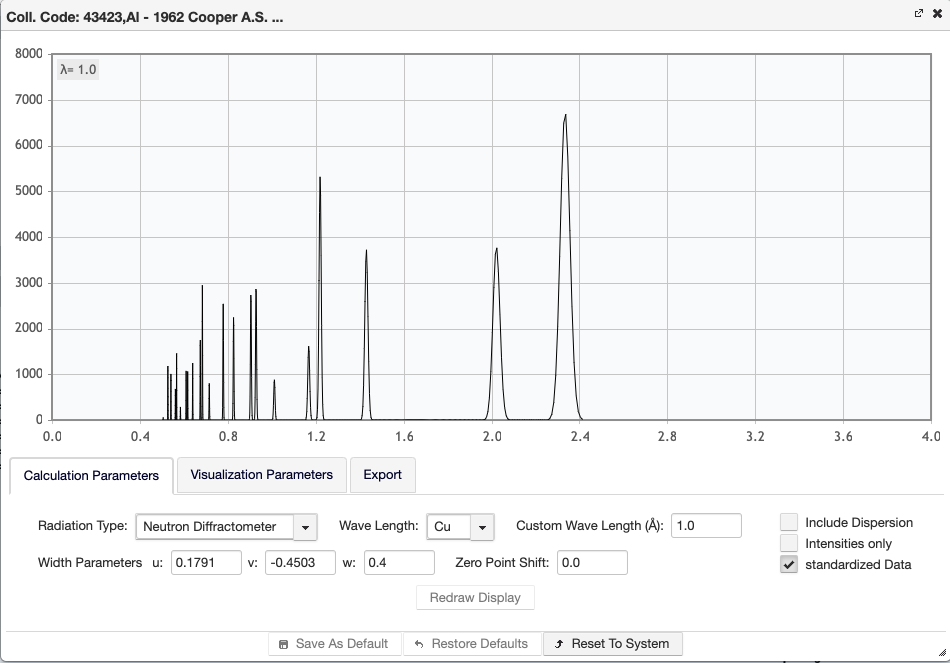The width and height of the screenshot is (950, 663).
Task: Focus the Custom Wave Length input field
Action: 706,526
